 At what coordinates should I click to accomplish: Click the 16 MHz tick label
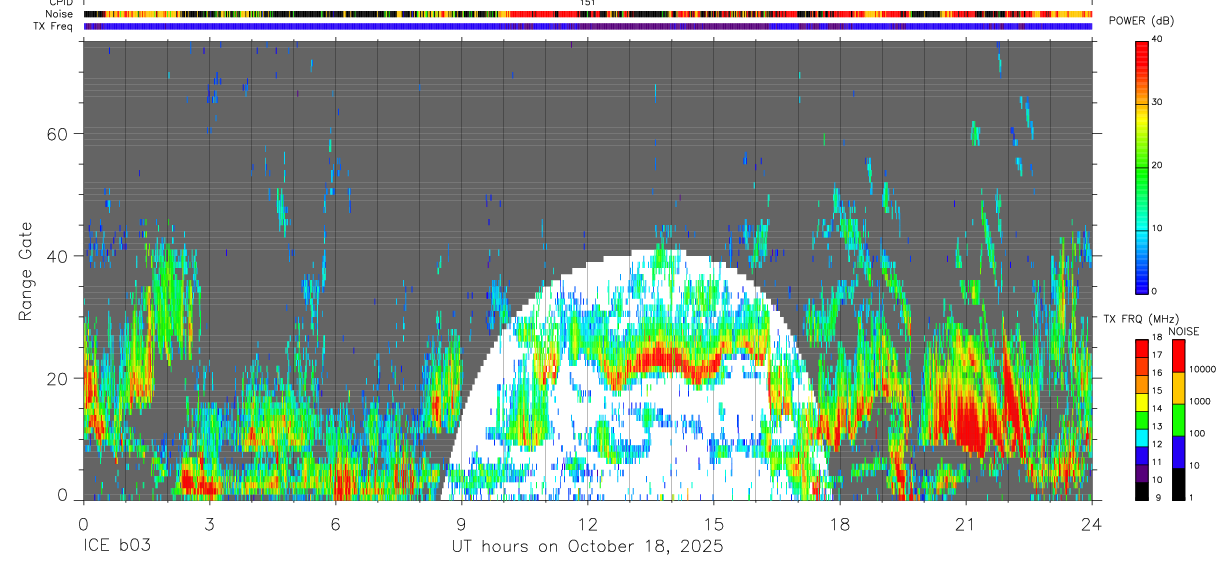click(1157, 373)
